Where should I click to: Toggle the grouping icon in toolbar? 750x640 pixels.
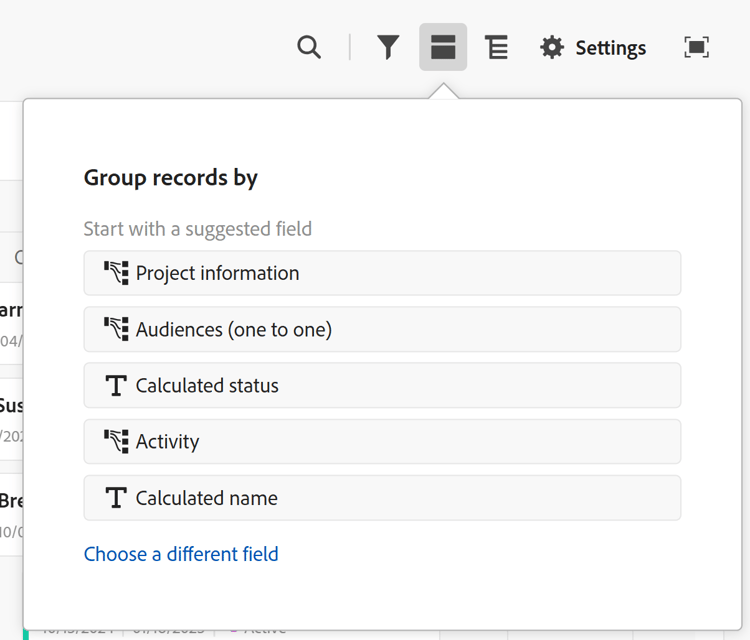pos(443,47)
